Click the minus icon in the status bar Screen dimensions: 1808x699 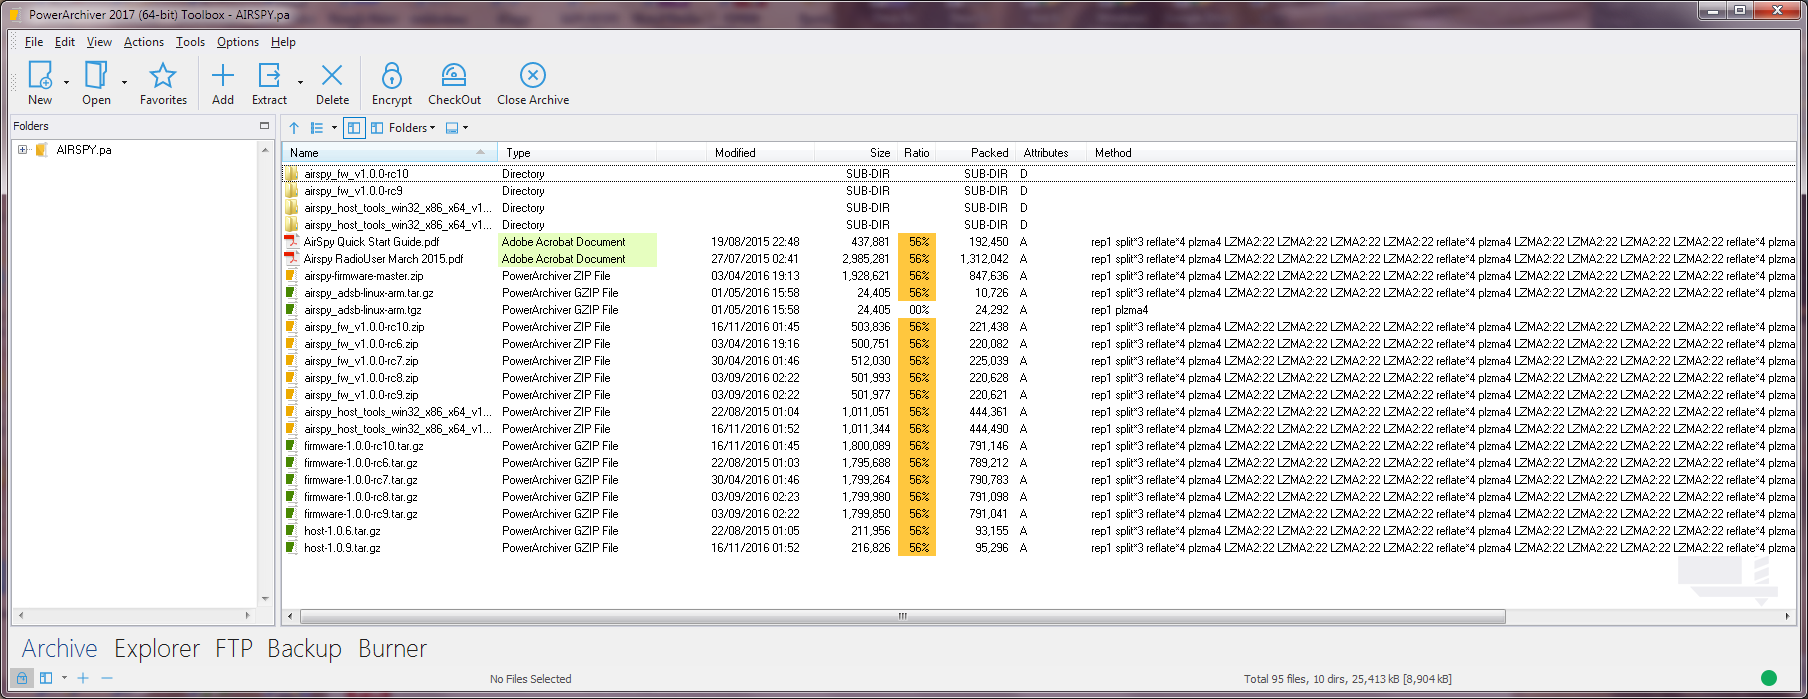click(x=107, y=678)
